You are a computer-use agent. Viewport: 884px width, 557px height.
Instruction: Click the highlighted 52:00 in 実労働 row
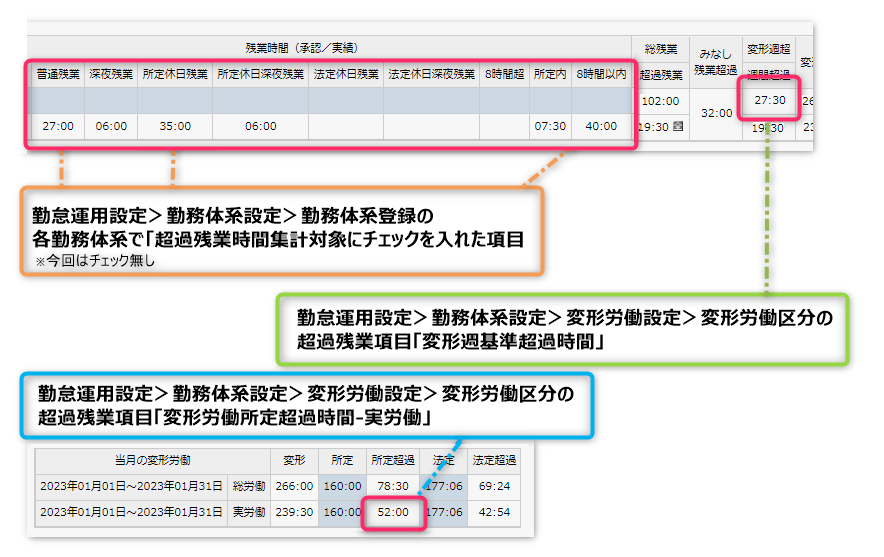[393, 512]
